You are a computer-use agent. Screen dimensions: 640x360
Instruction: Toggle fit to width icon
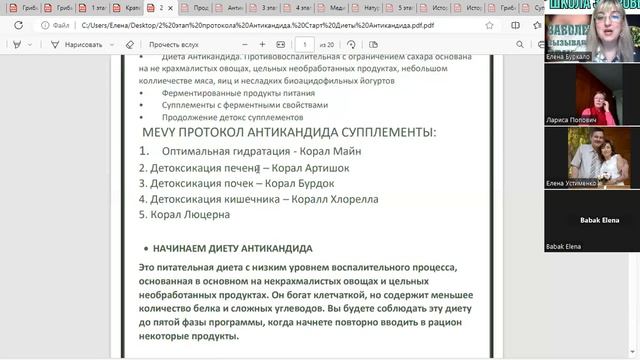tap(281, 44)
